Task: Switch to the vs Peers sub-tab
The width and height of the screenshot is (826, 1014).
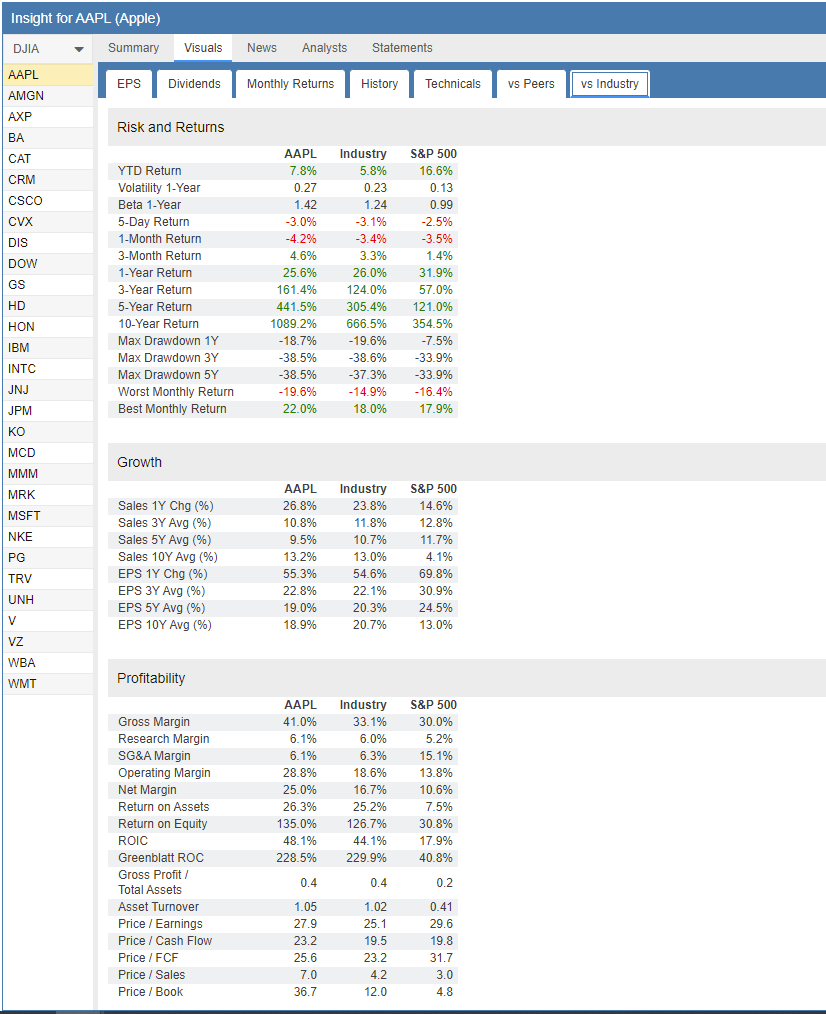Action: pos(531,84)
